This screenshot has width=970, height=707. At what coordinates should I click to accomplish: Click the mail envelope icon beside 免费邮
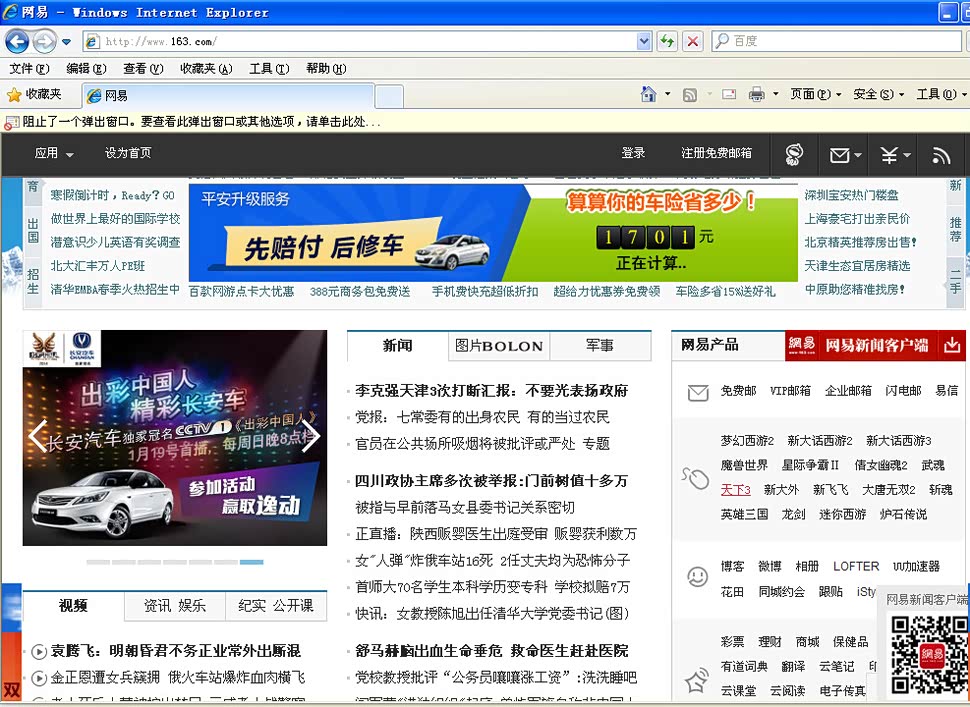click(x=698, y=393)
